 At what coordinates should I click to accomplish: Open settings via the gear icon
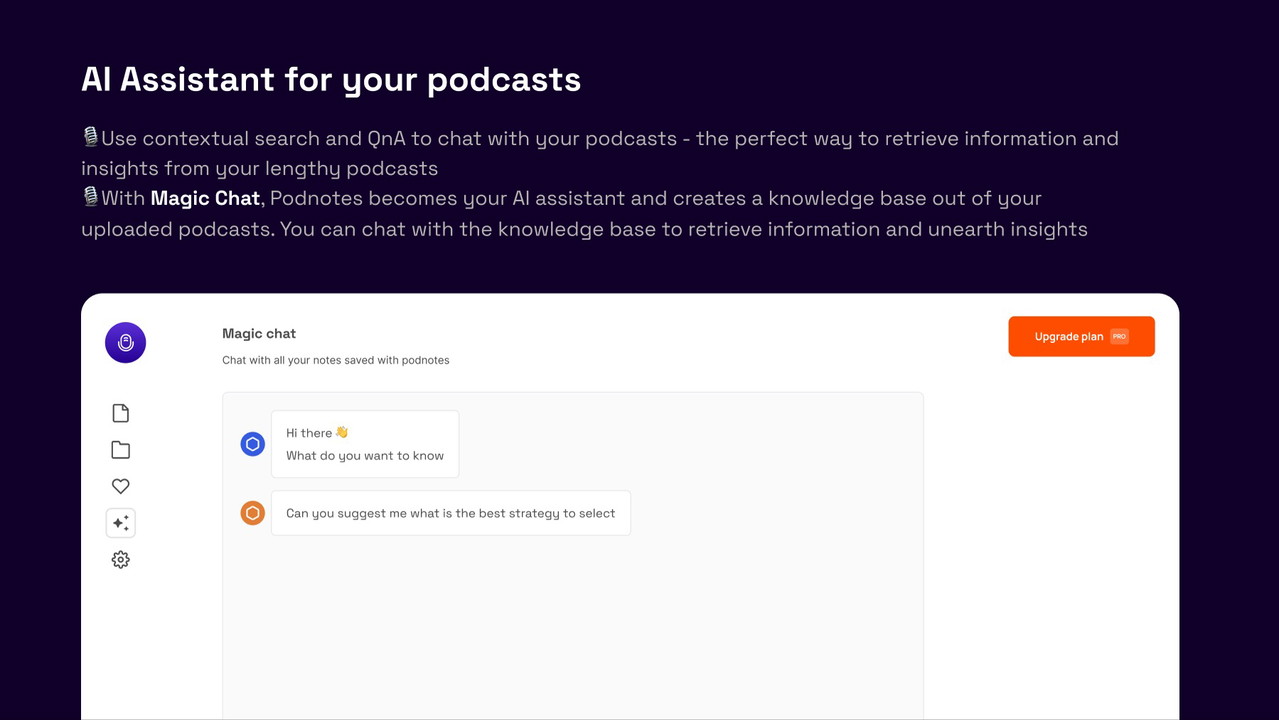121,560
